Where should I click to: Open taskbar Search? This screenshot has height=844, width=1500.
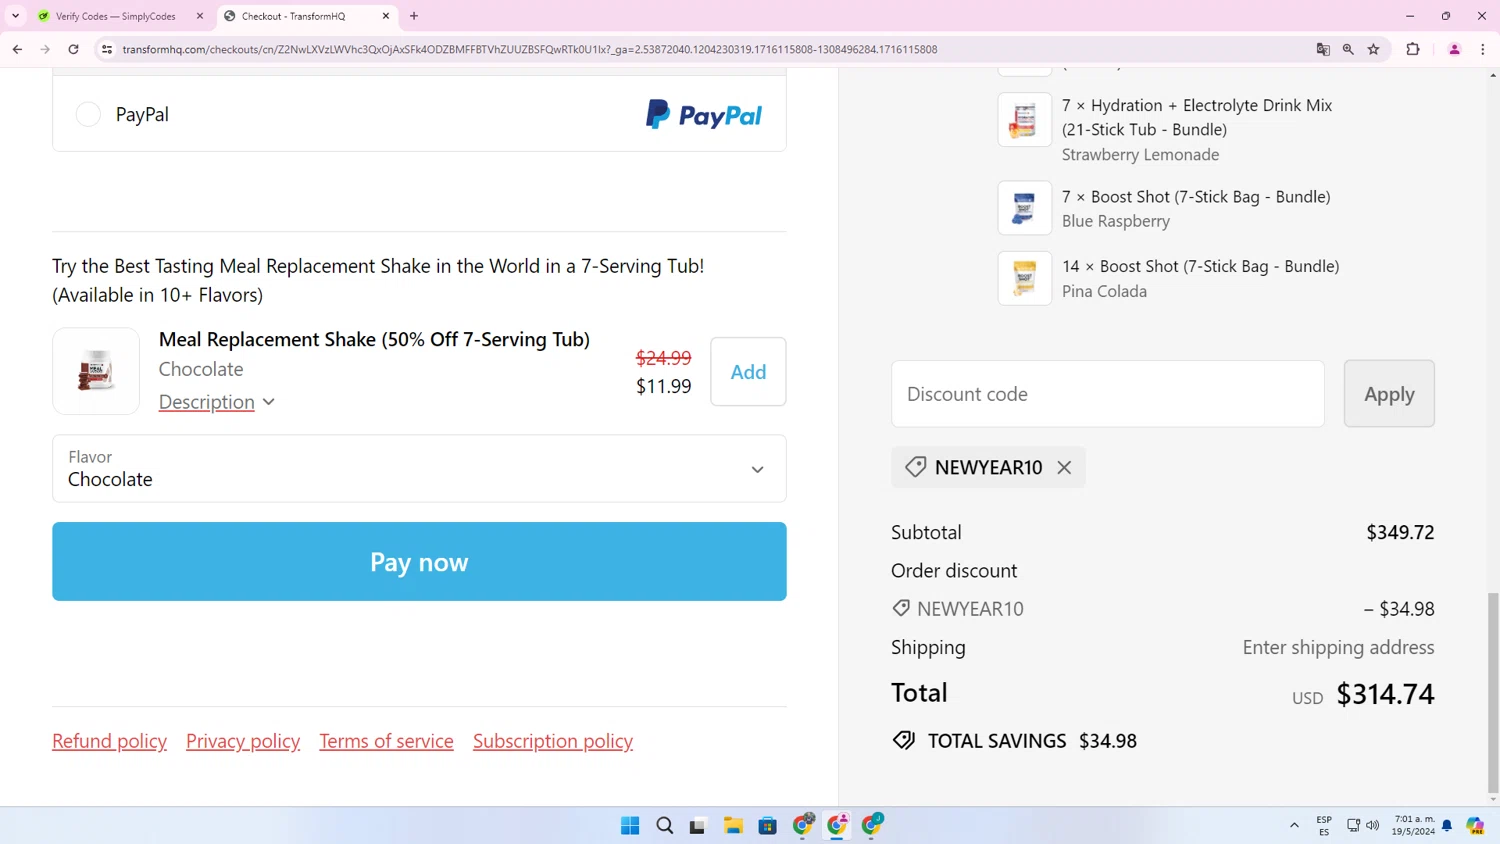pos(664,825)
